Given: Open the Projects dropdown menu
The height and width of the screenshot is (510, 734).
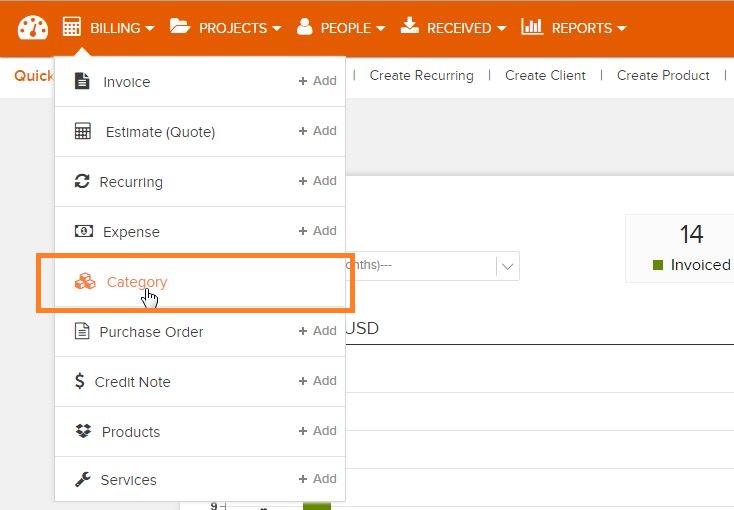Looking at the screenshot, I should pyautogui.click(x=225, y=28).
